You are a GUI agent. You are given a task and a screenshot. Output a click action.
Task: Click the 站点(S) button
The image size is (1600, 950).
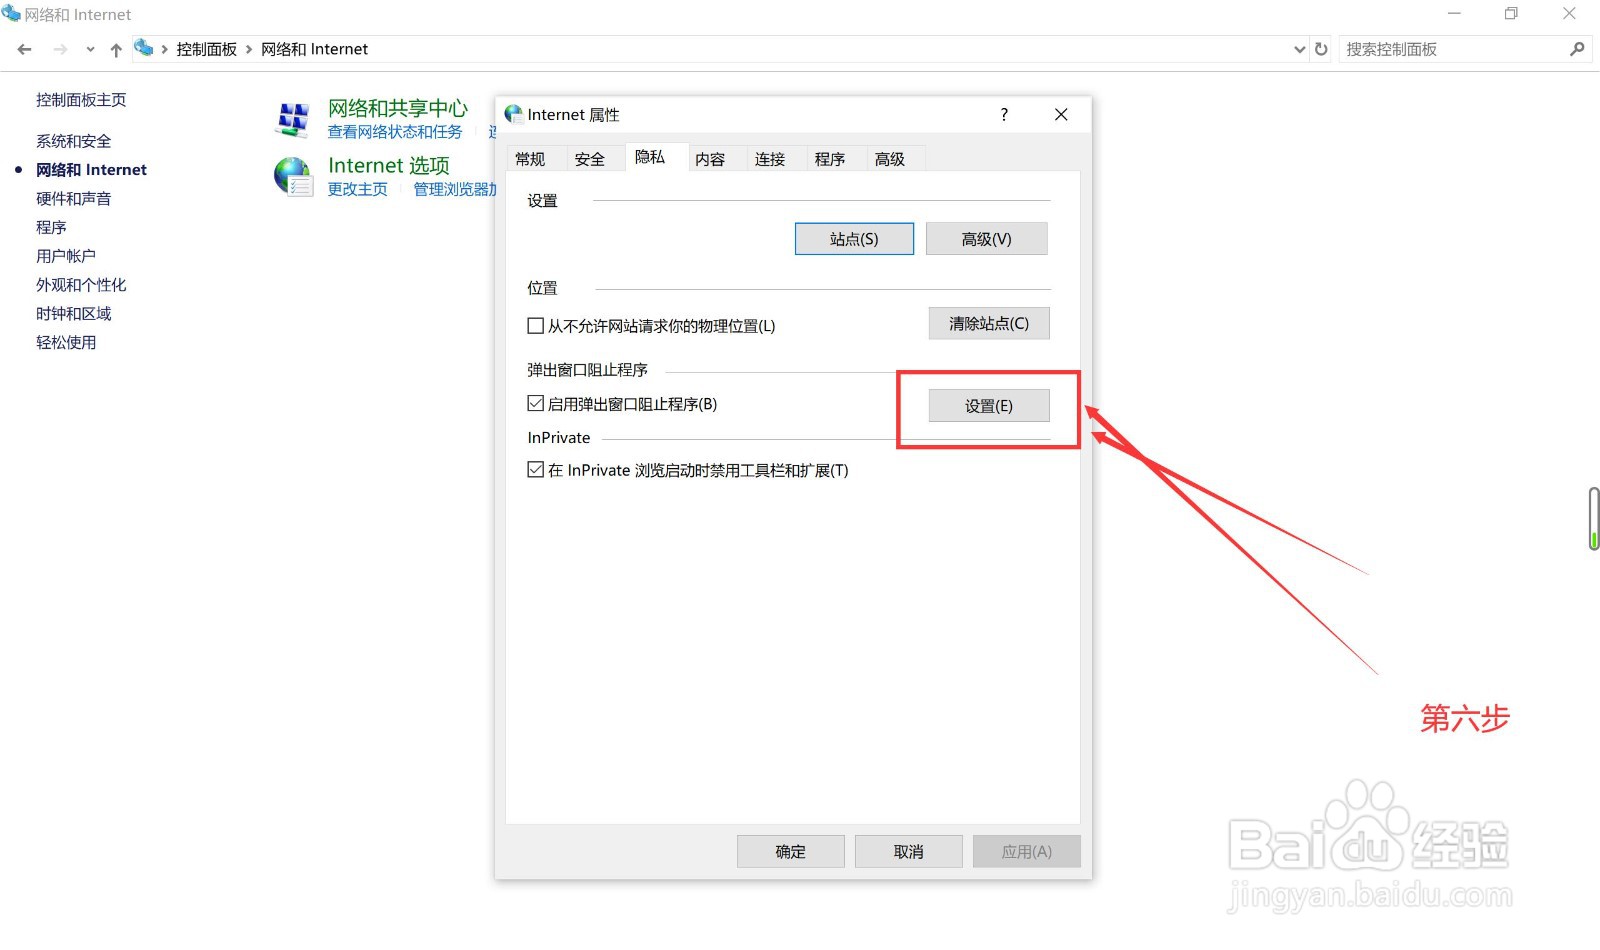pyautogui.click(x=854, y=238)
